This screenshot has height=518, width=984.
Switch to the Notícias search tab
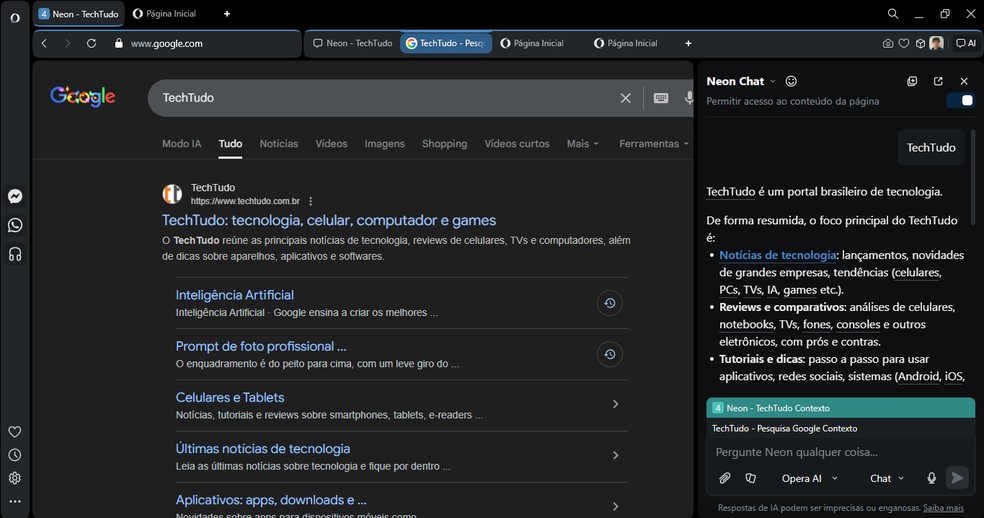(x=278, y=144)
